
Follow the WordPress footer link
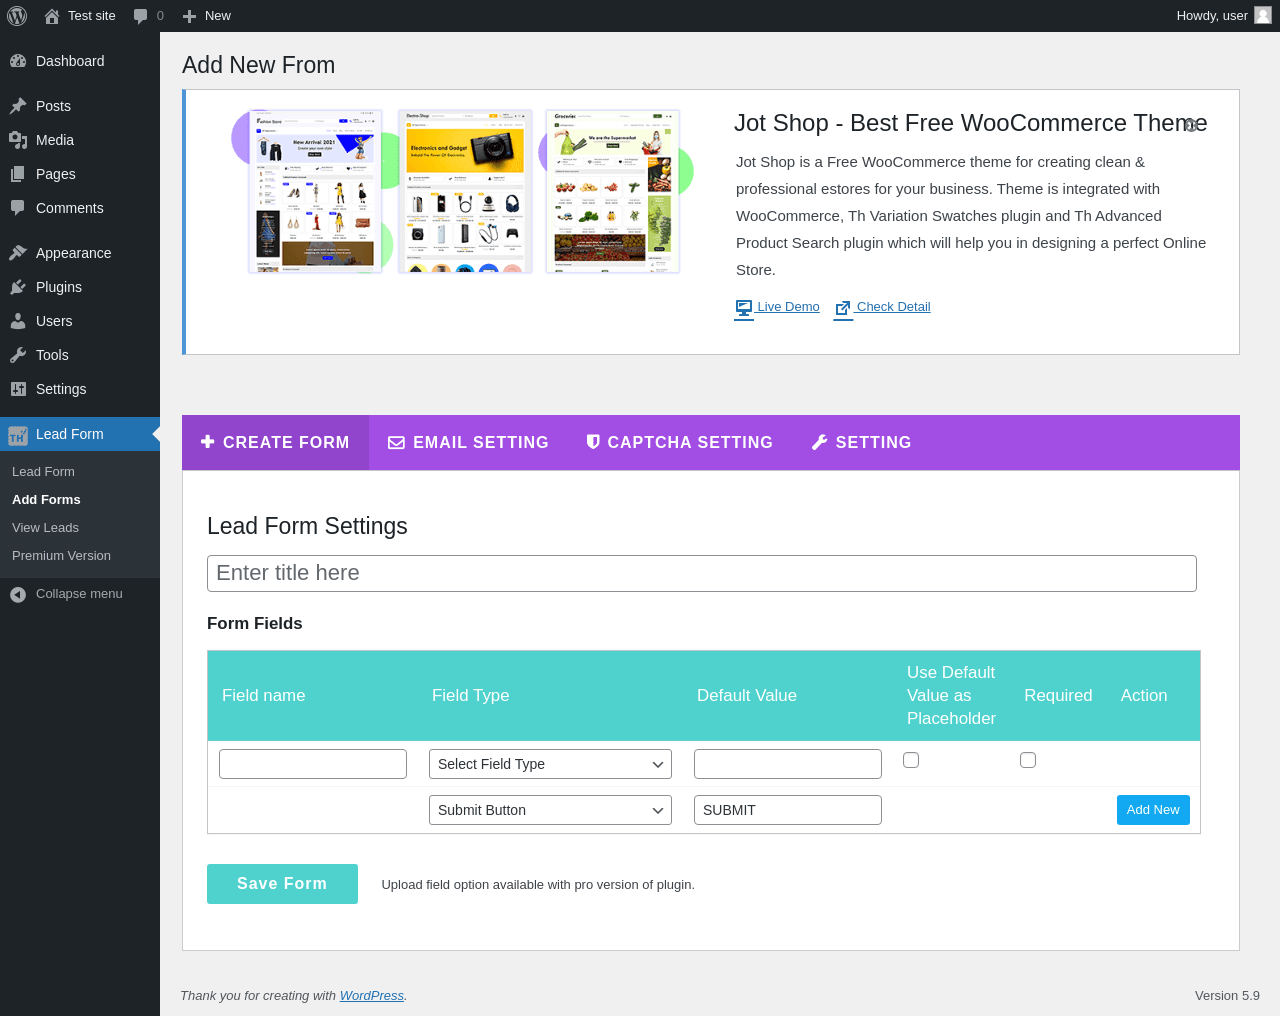point(372,996)
